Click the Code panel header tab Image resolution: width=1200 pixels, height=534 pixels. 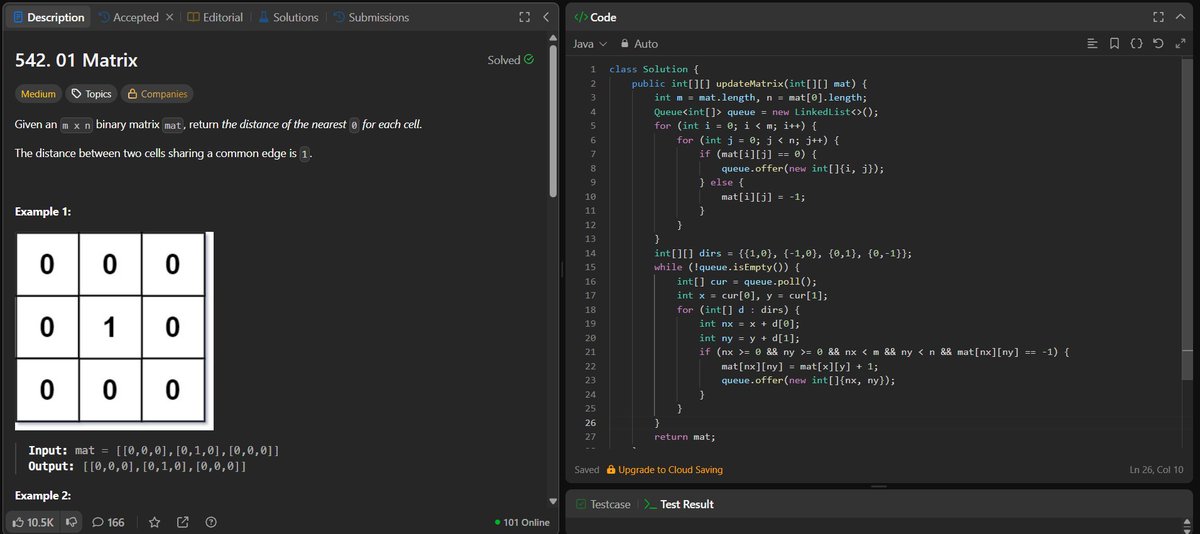pyautogui.click(x=595, y=17)
